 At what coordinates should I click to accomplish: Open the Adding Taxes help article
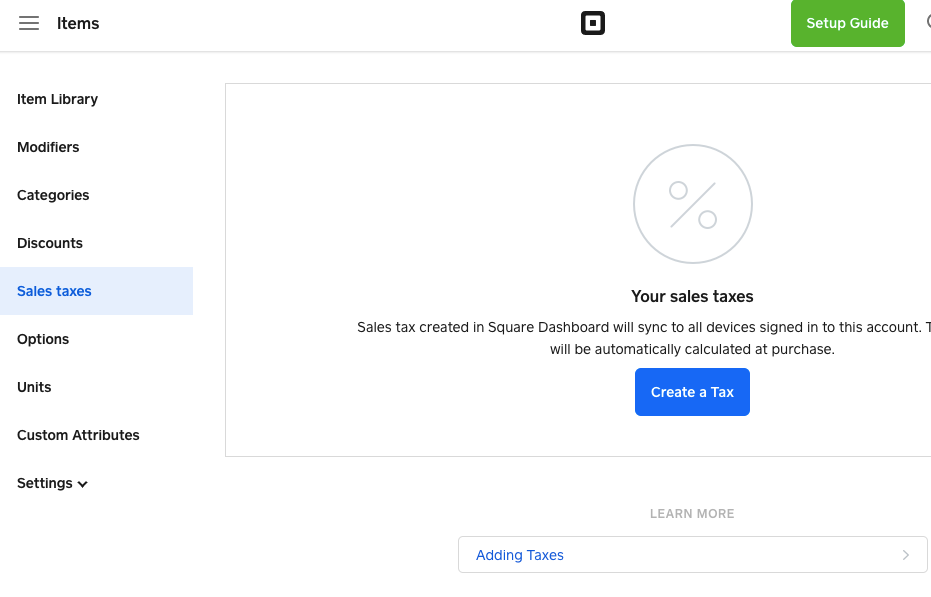pyautogui.click(x=520, y=555)
